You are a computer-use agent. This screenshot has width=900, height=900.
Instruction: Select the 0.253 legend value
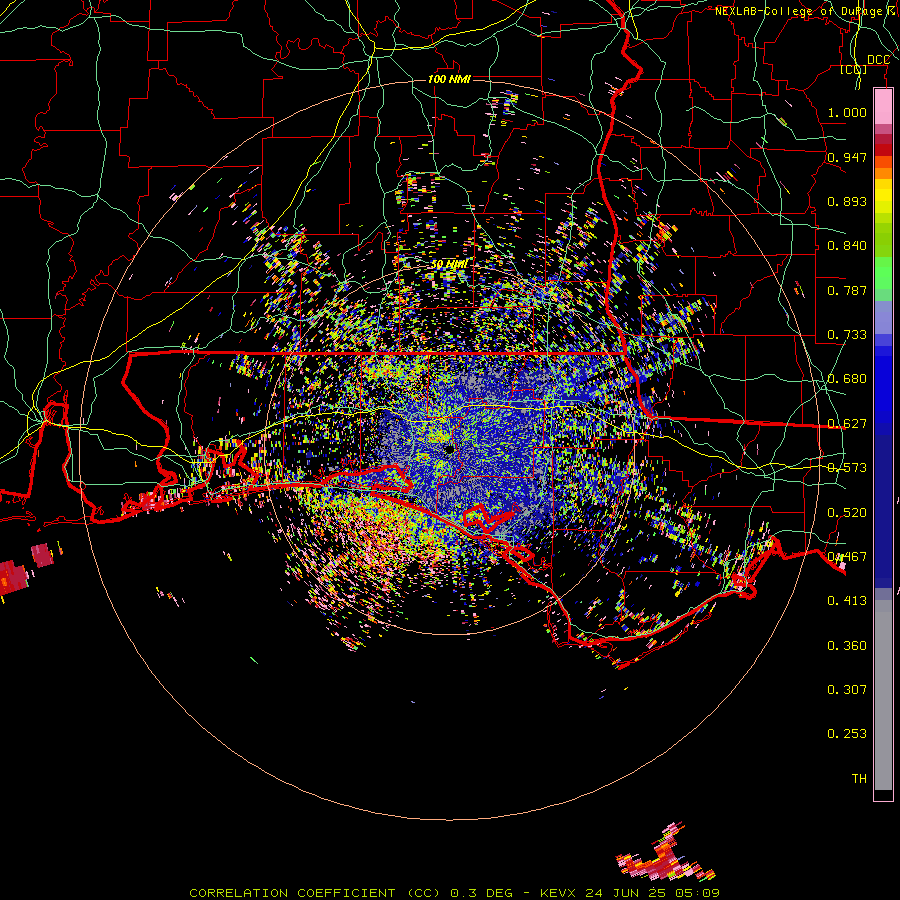(x=847, y=734)
